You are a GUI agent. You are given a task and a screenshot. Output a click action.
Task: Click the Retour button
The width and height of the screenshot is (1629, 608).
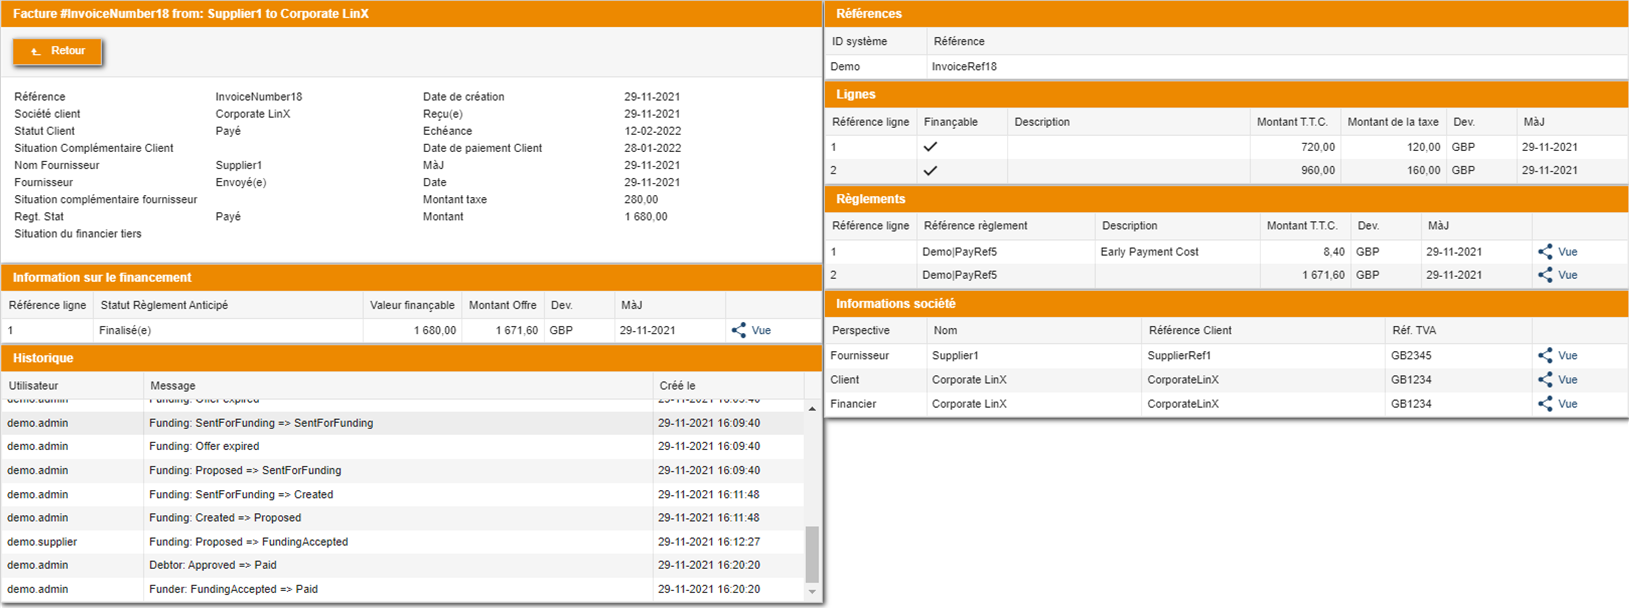point(58,51)
